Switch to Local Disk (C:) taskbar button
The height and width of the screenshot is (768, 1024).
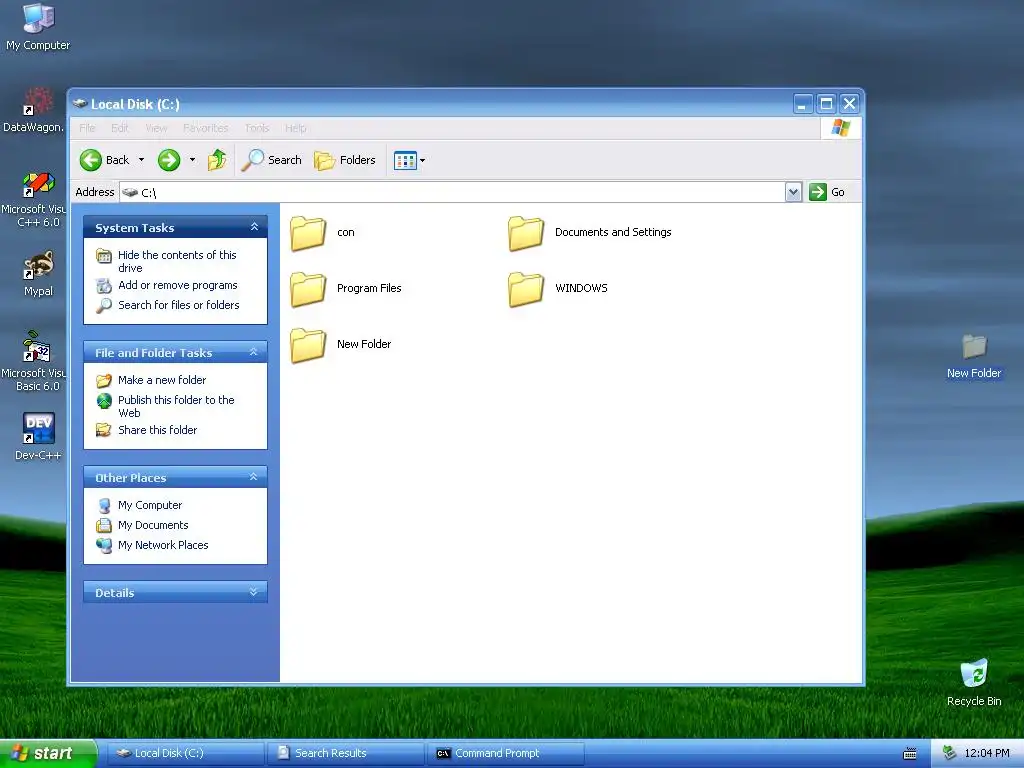point(186,753)
